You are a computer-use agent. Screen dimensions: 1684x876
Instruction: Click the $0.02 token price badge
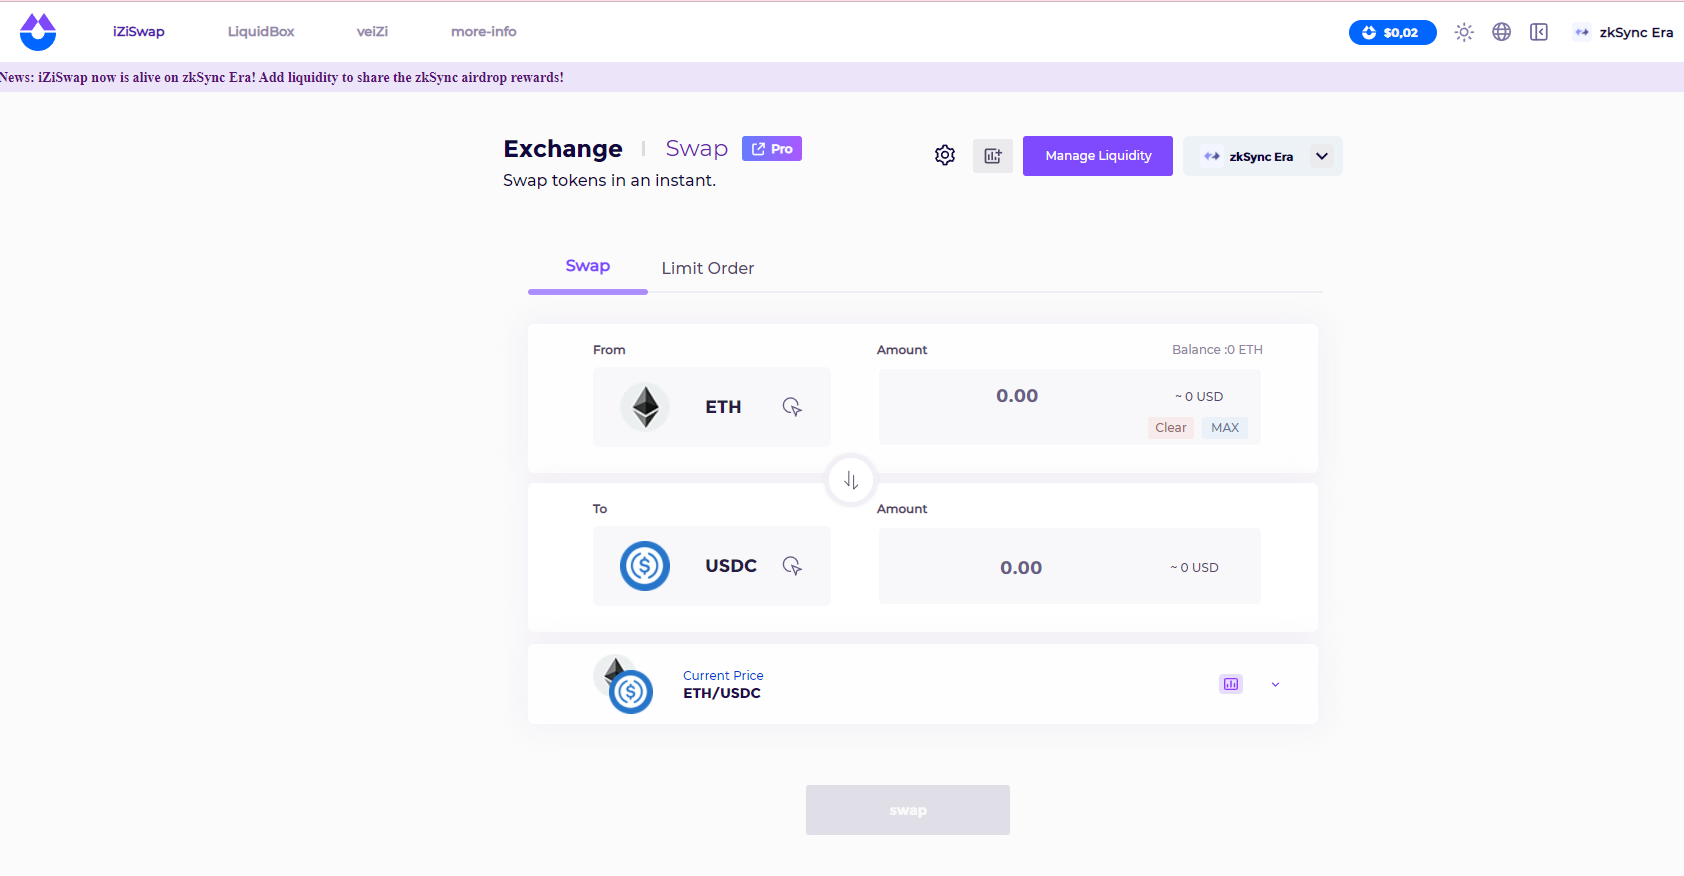pyautogui.click(x=1392, y=33)
